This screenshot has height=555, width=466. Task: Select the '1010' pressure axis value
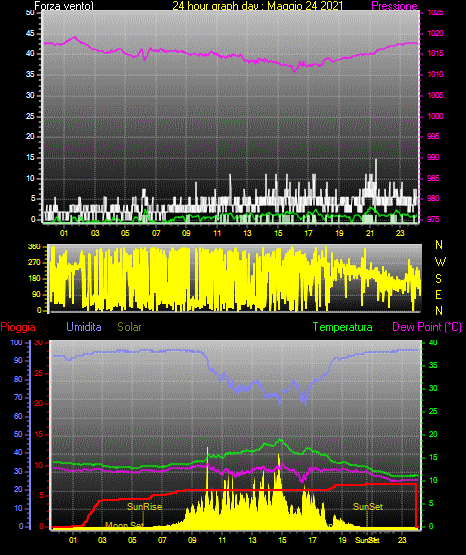click(436, 74)
